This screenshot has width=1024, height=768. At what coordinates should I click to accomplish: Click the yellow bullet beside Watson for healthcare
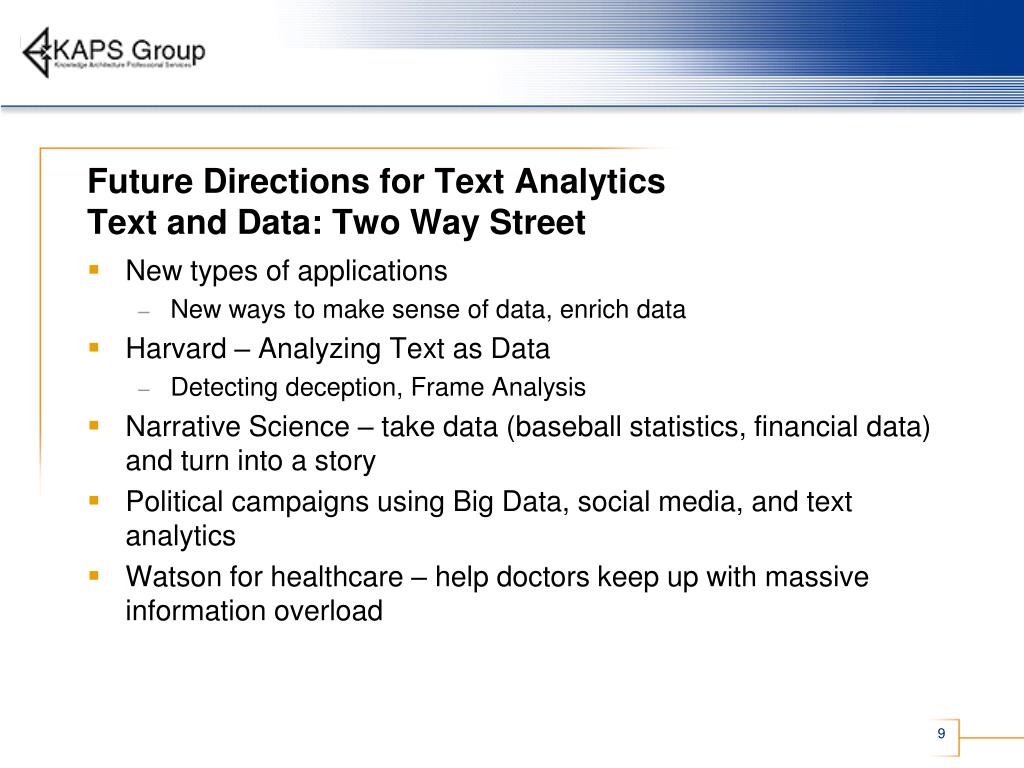pos(93,576)
